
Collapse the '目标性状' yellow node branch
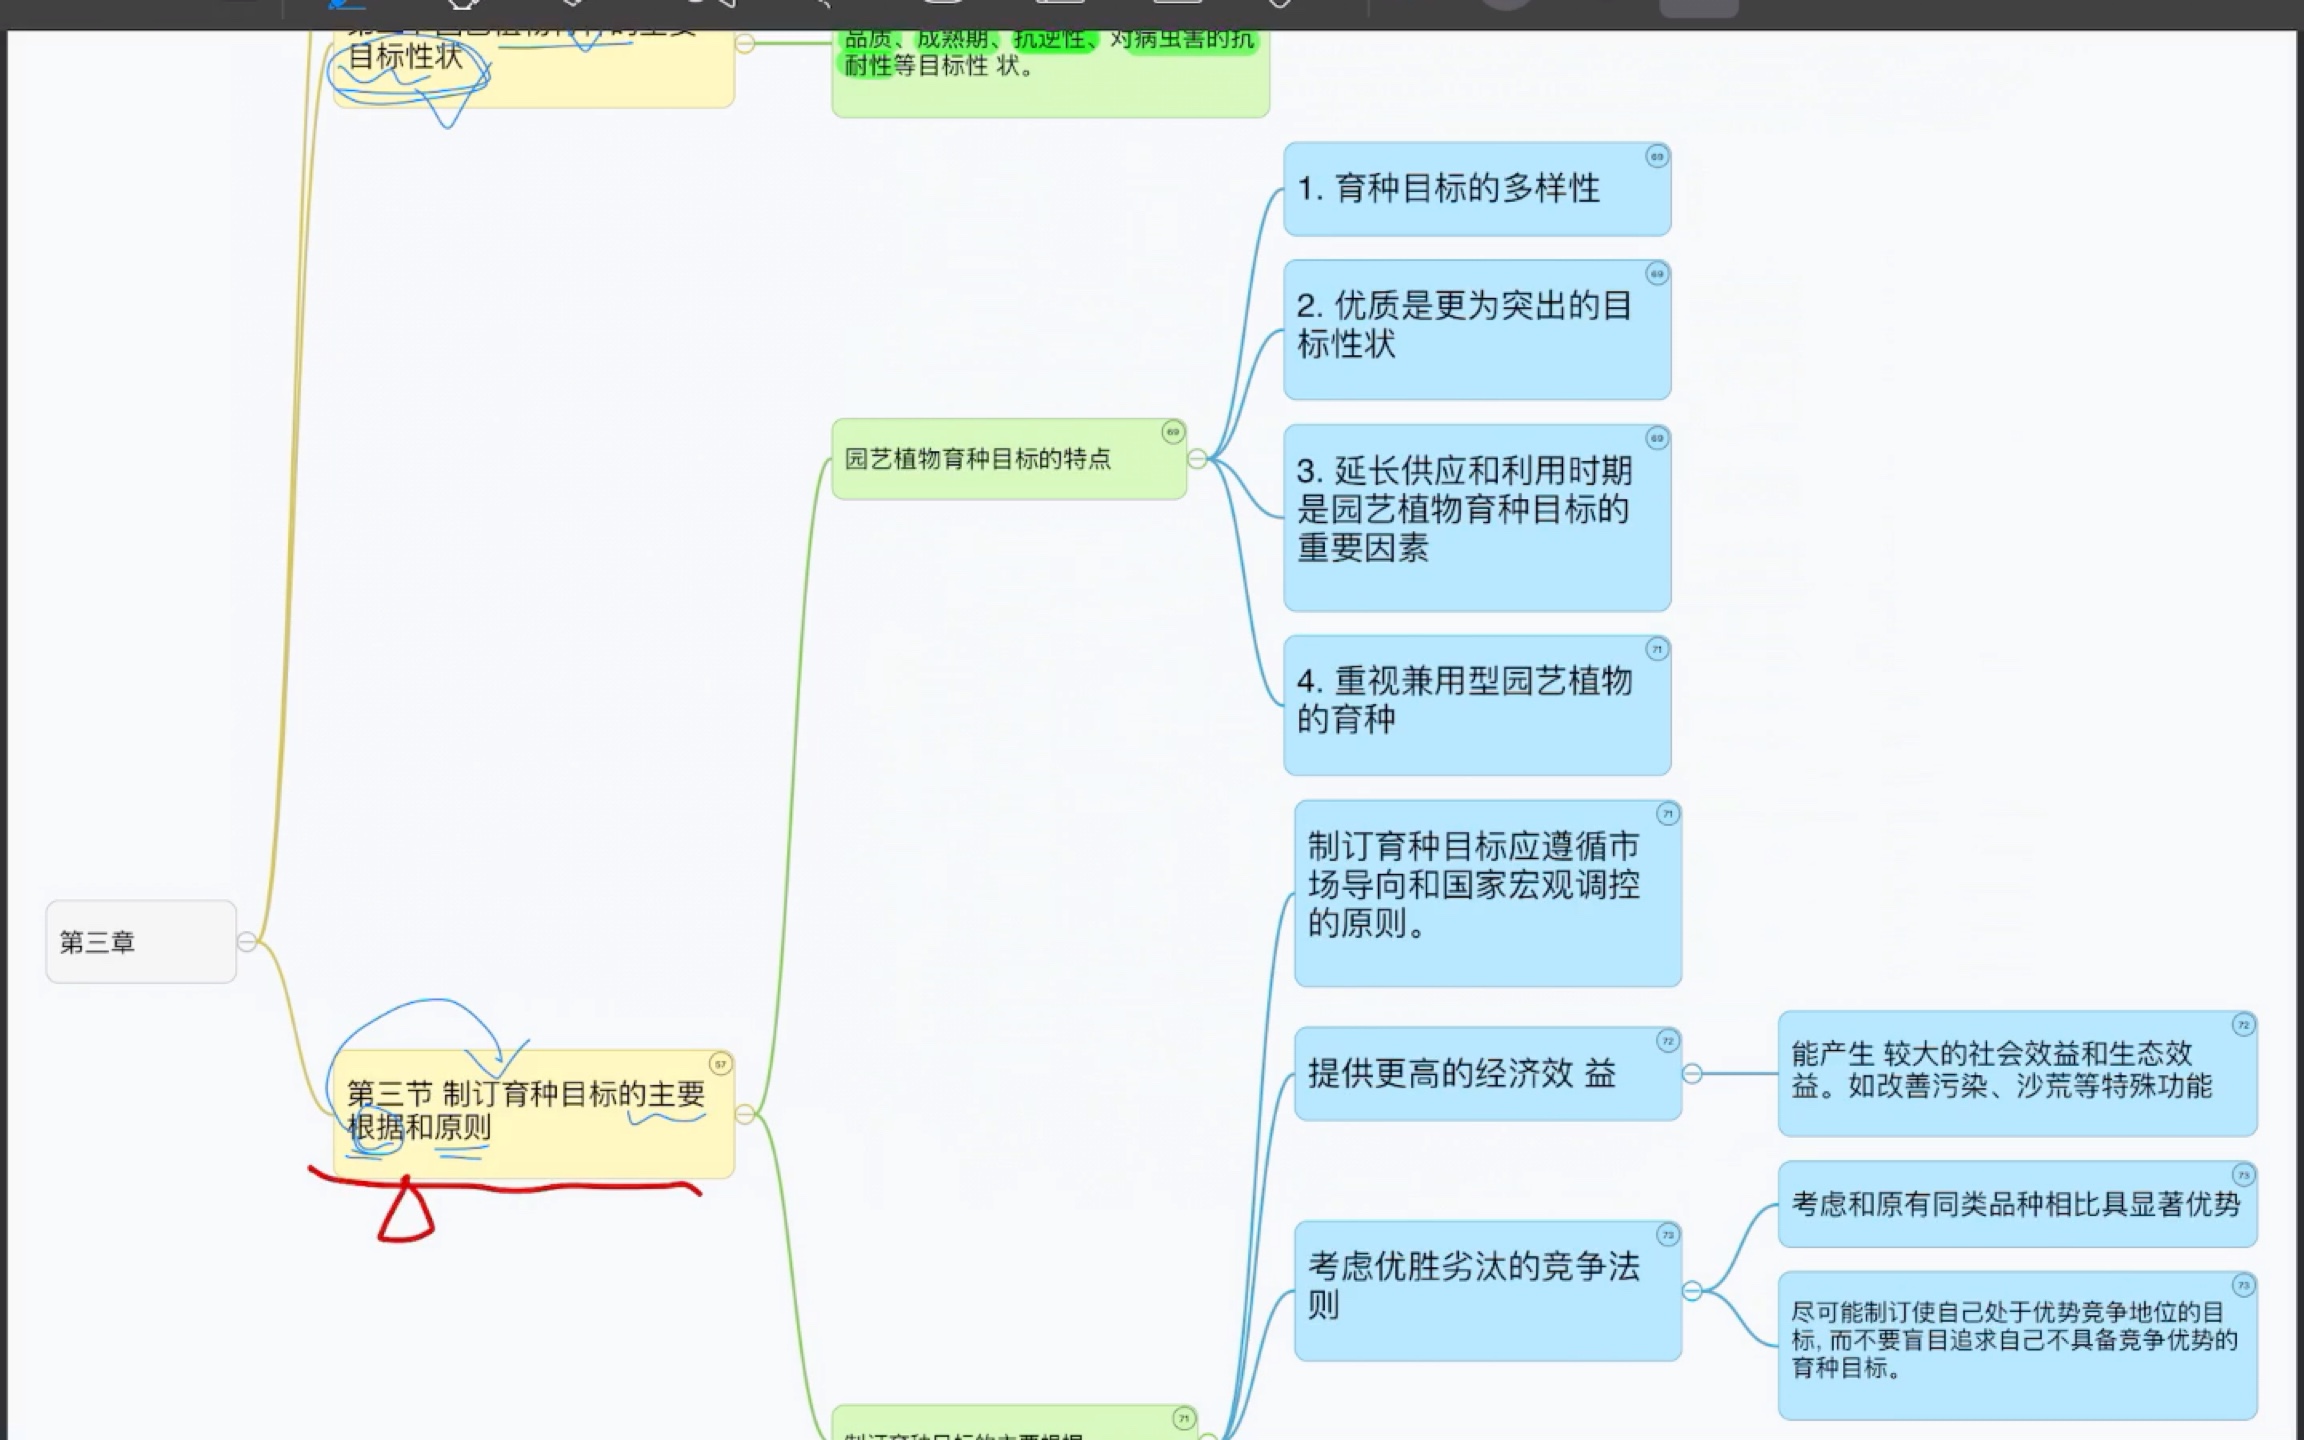[x=745, y=43]
